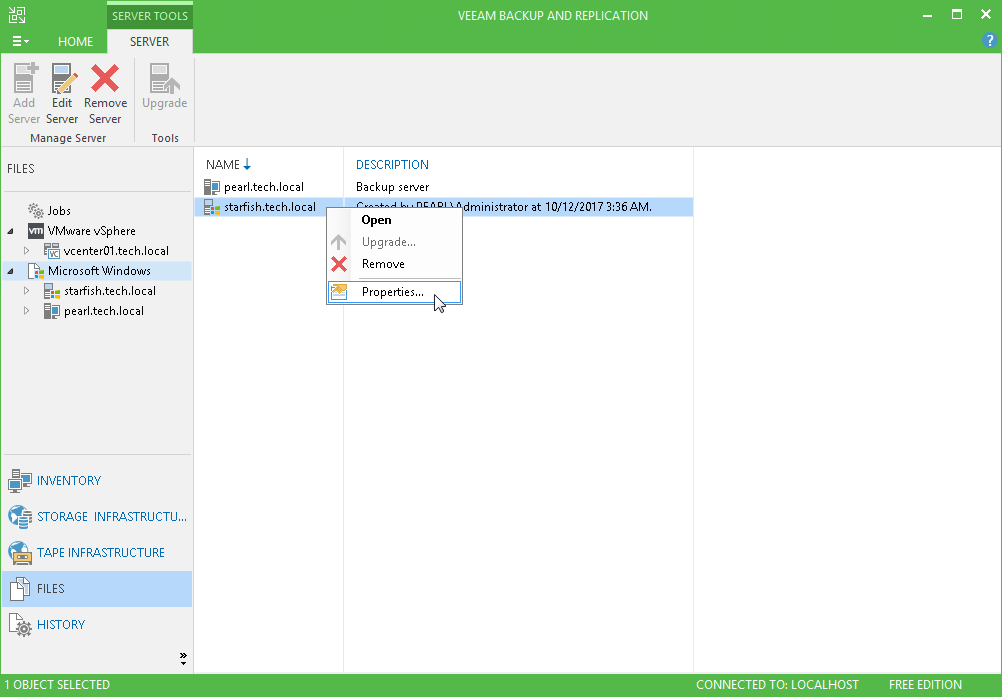Click the Jobs gear icon
Viewport: 1002px width, 697px height.
[x=36, y=210]
